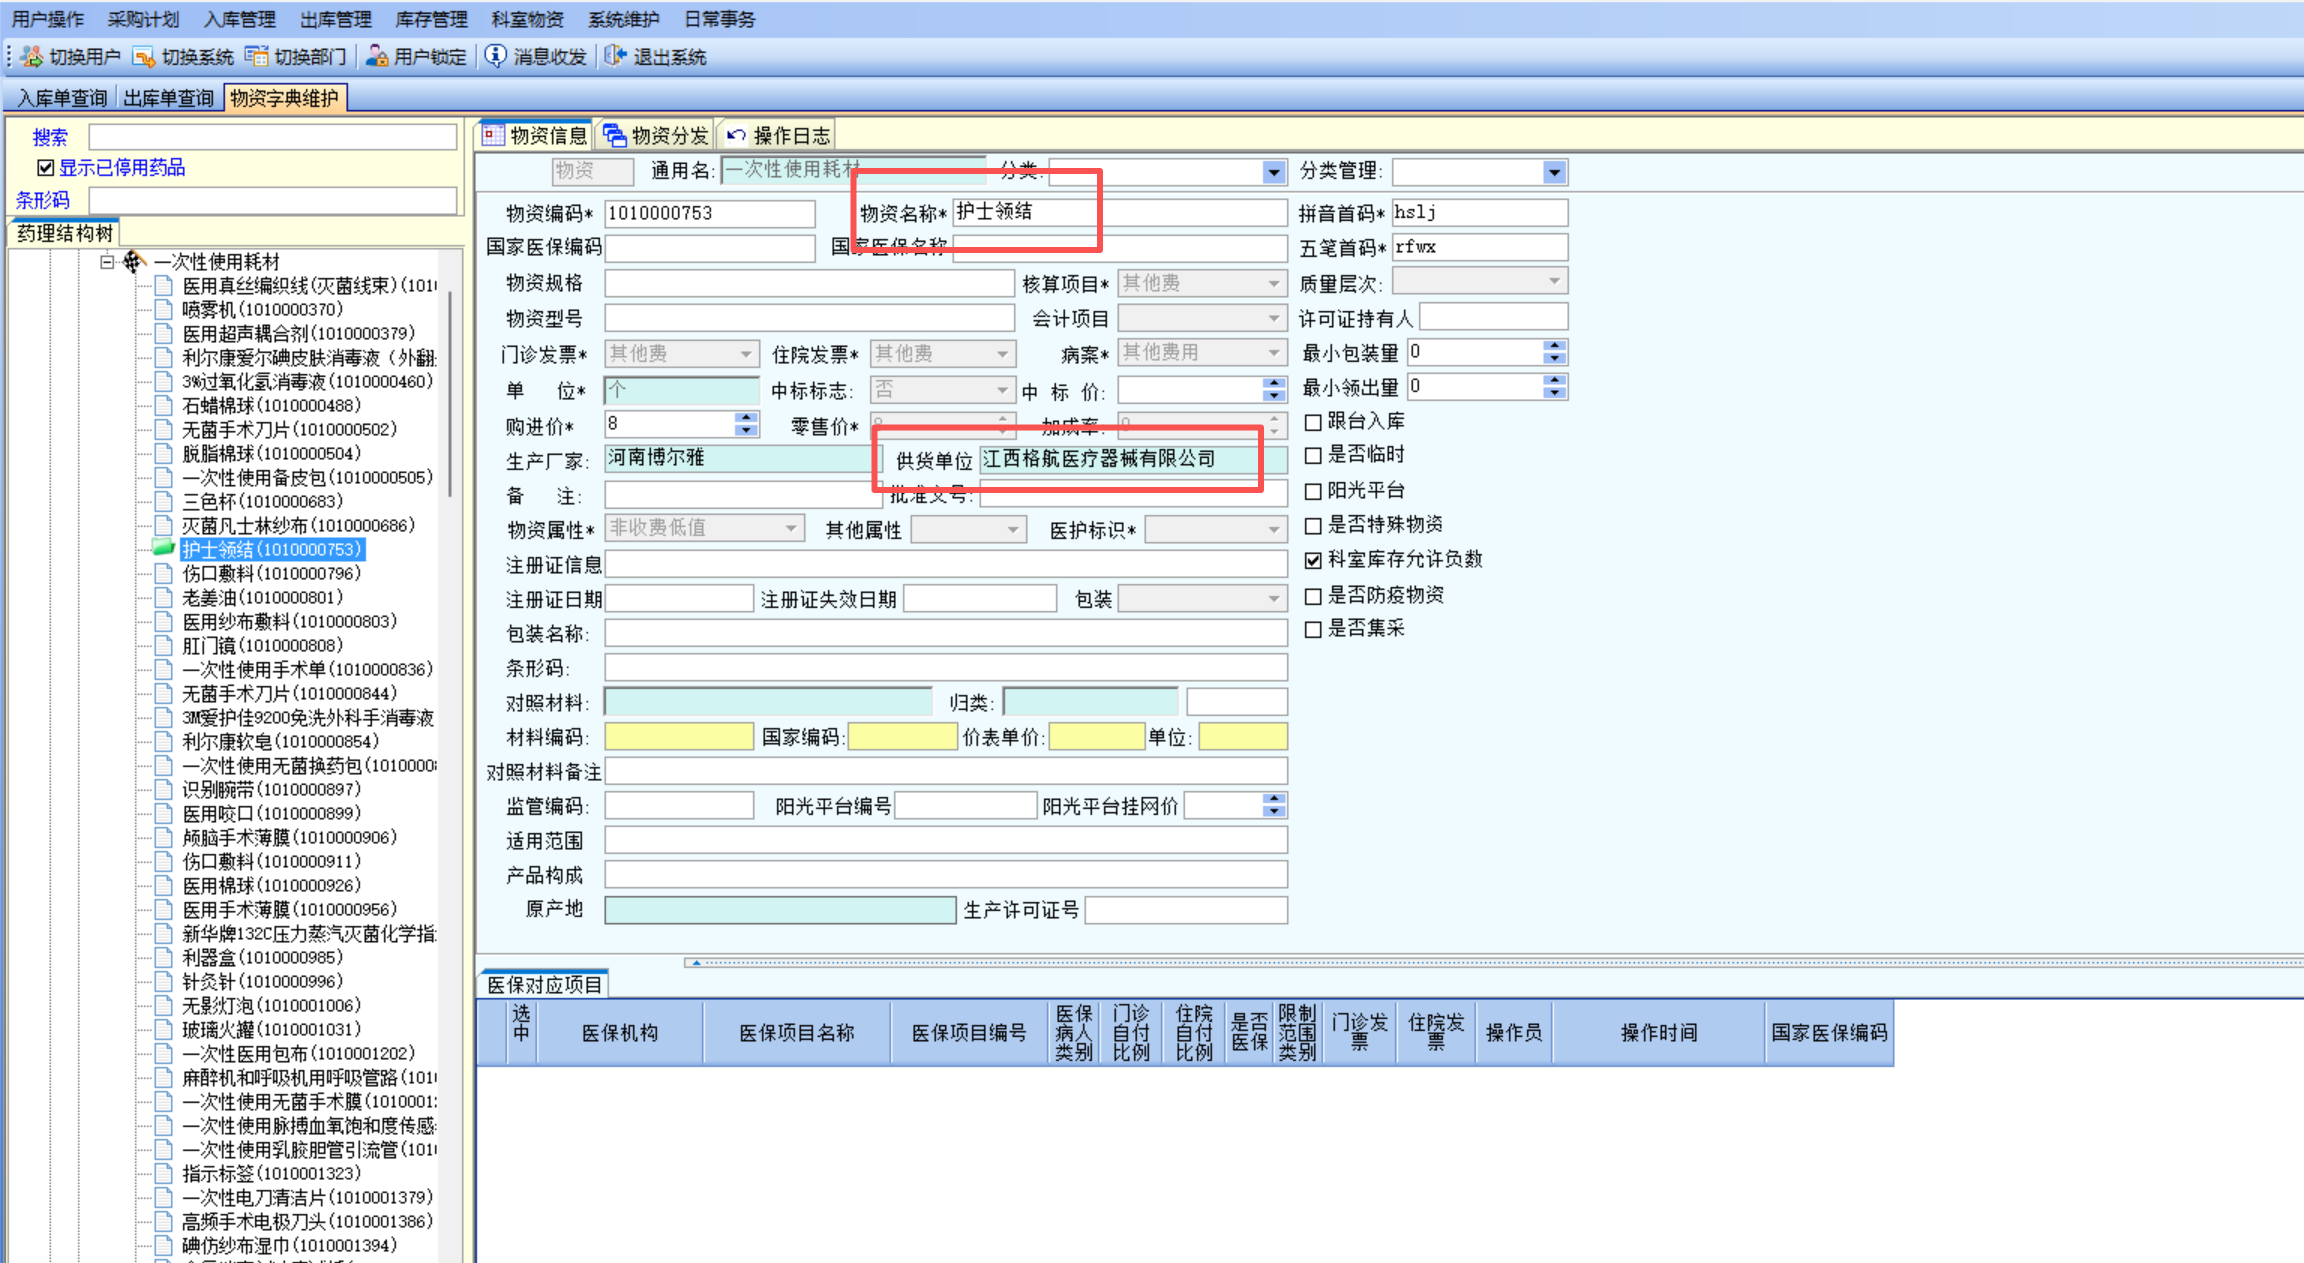This screenshot has width=2304, height=1263.
Task: Enable the 阳光平台 checkbox
Action: point(1313,491)
